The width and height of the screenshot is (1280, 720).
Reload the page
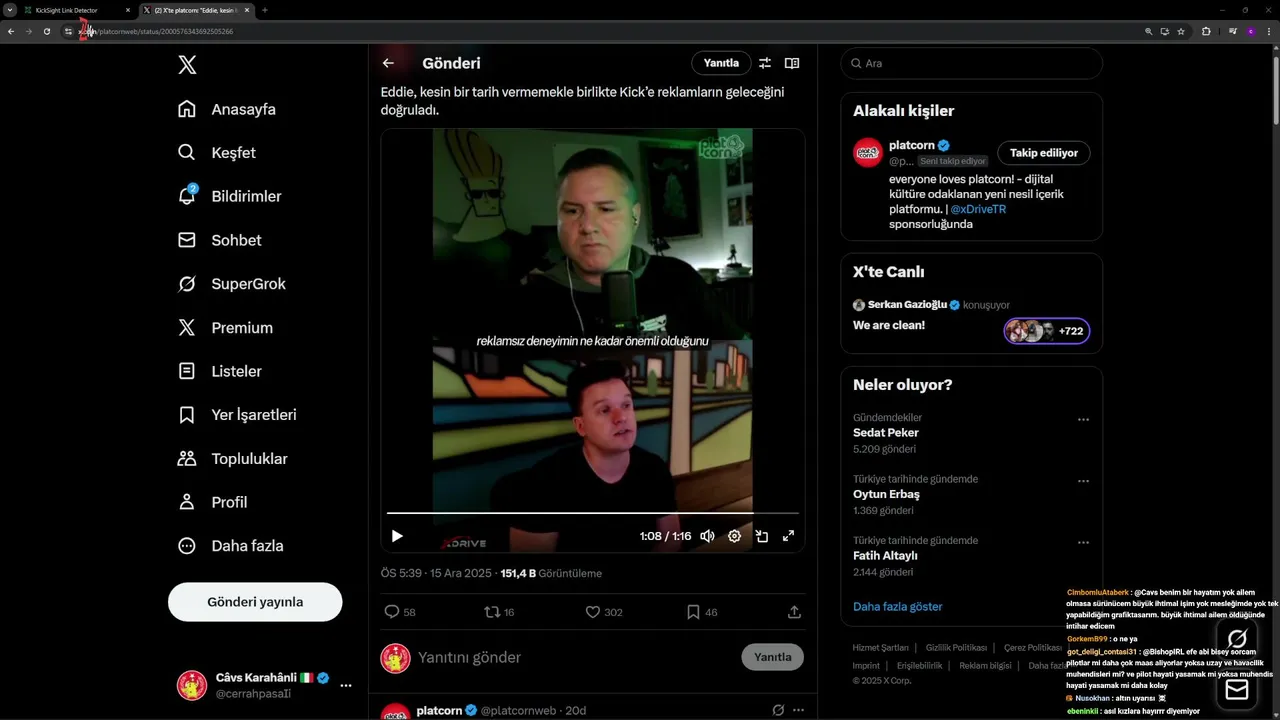click(x=47, y=31)
